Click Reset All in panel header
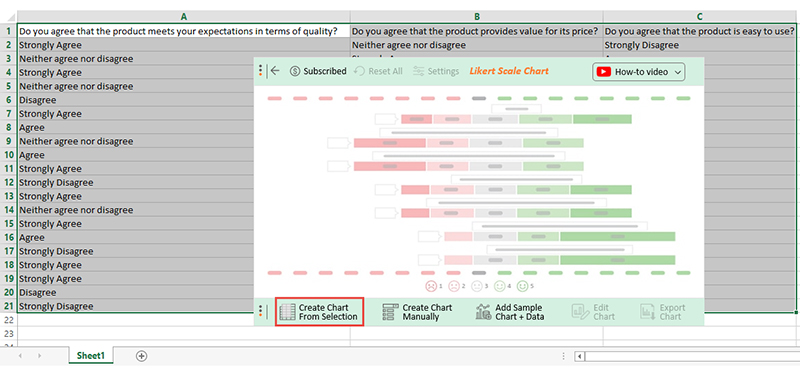Image resolution: width=800 pixels, height=376 pixels. (379, 71)
